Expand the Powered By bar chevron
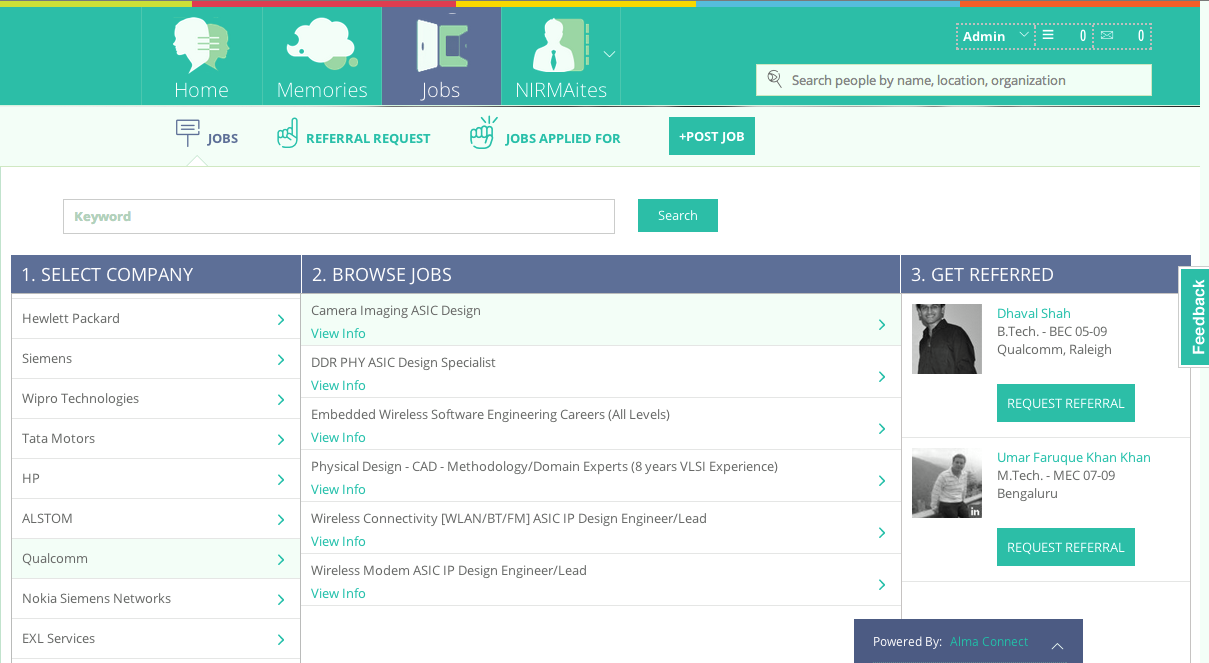Image resolution: width=1209 pixels, height=663 pixels. click(1058, 647)
